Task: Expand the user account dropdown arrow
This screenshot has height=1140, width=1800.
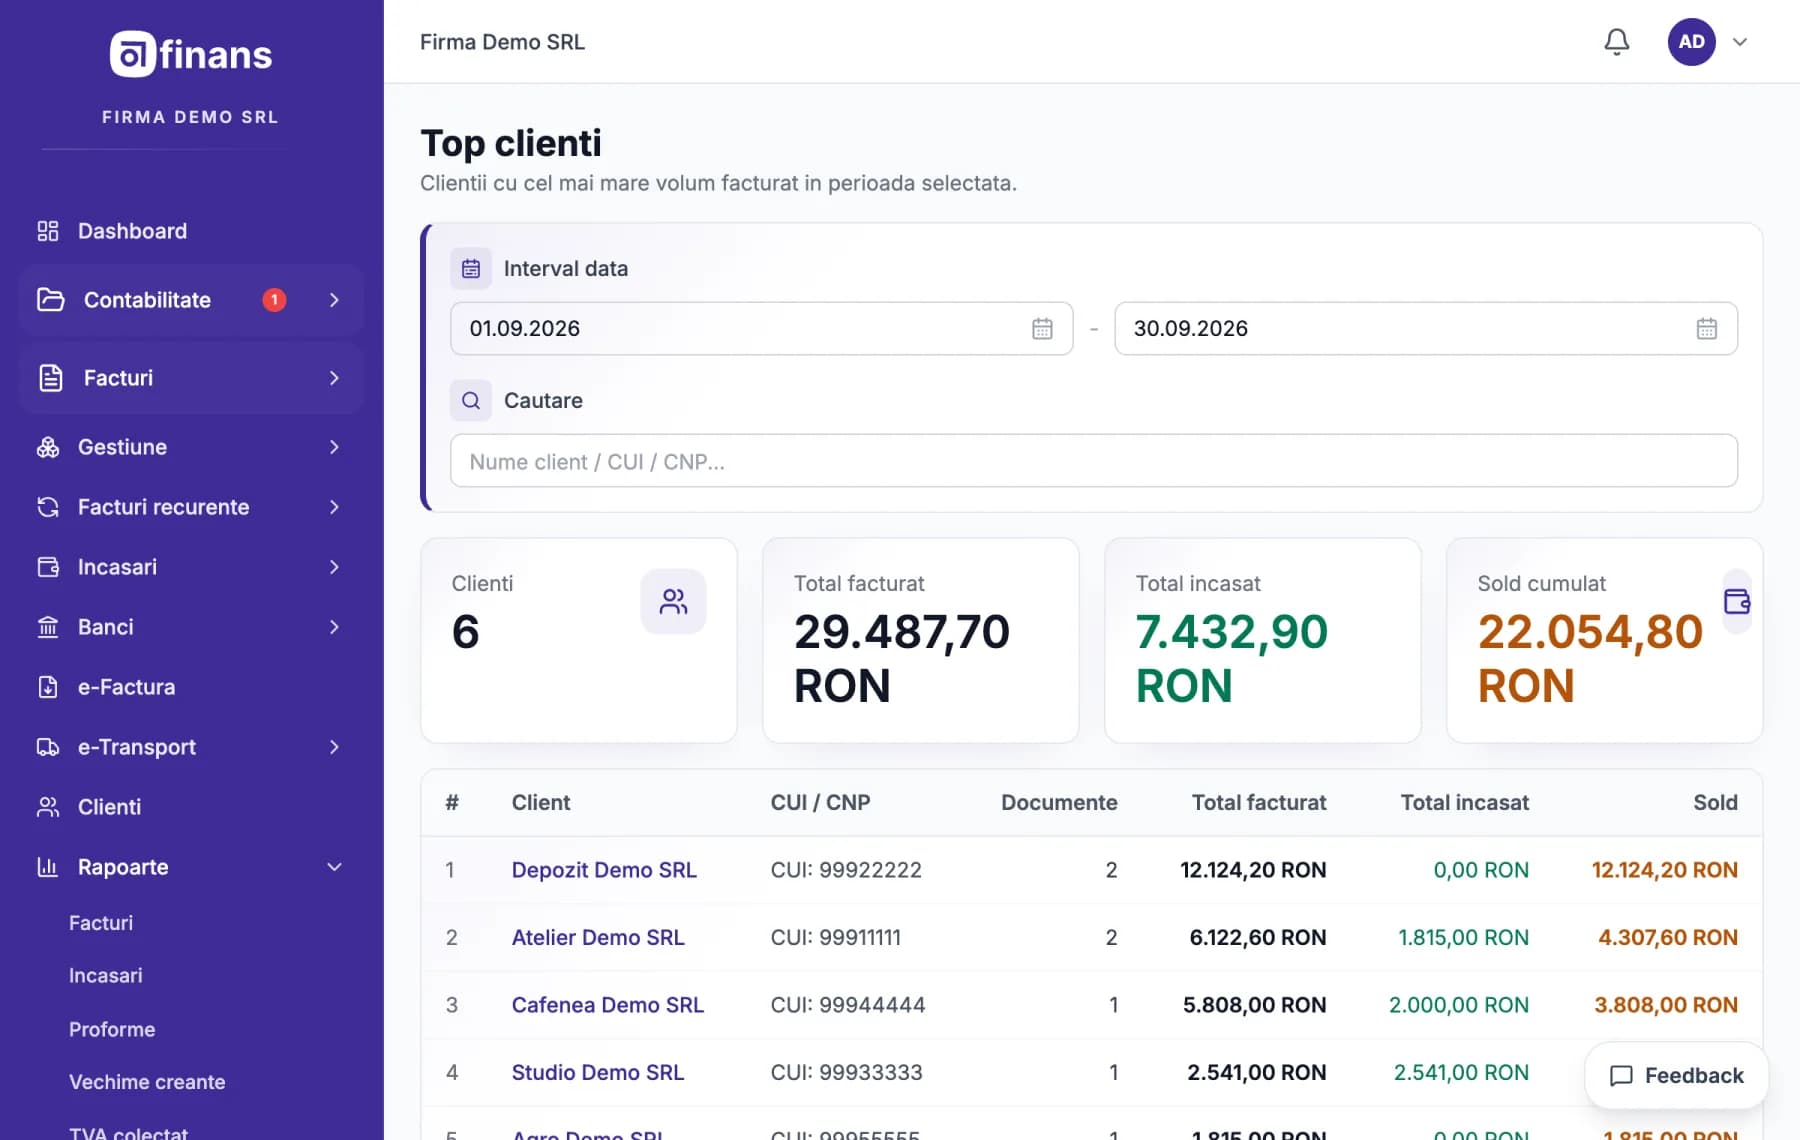Action: pos(1740,42)
